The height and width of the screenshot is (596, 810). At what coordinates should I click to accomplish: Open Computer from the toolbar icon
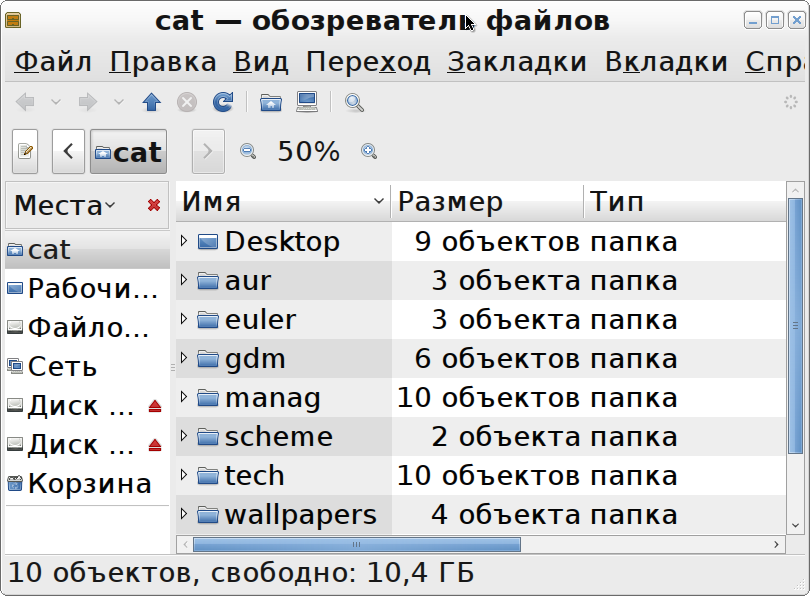click(307, 102)
